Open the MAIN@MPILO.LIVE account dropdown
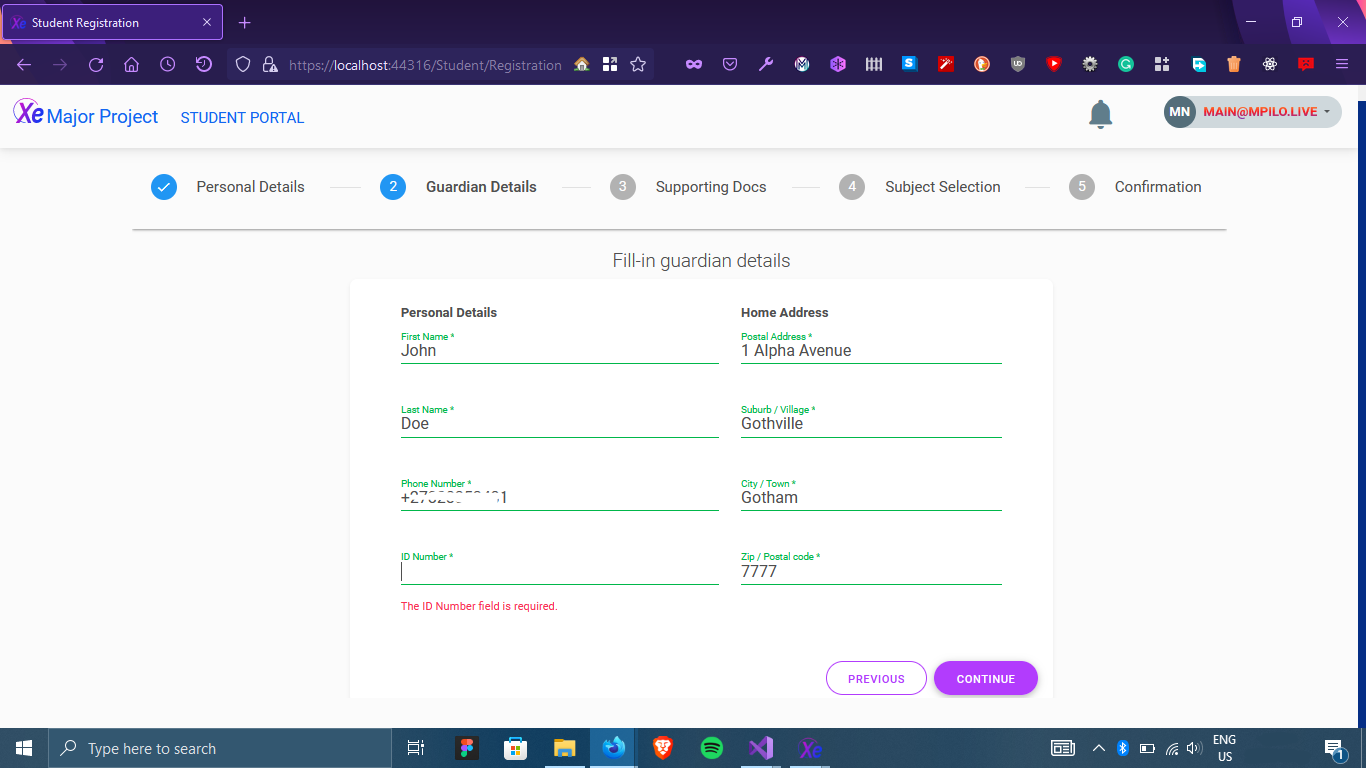 (1252, 112)
